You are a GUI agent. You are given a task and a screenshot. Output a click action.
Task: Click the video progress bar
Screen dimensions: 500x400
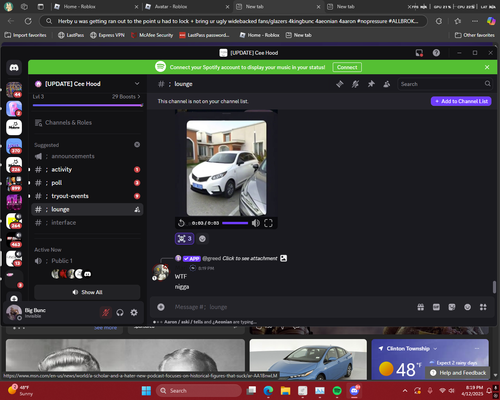pyautogui.click(x=235, y=223)
